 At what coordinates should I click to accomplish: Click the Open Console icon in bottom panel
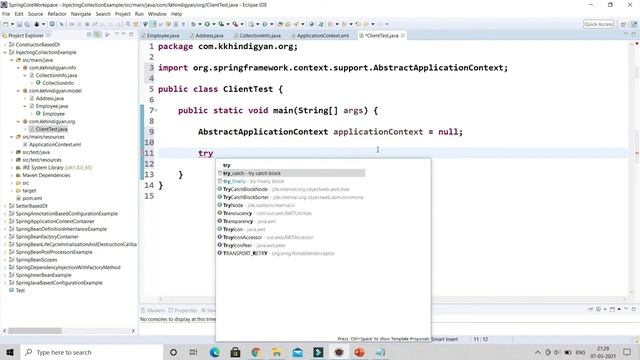[612, 309]
